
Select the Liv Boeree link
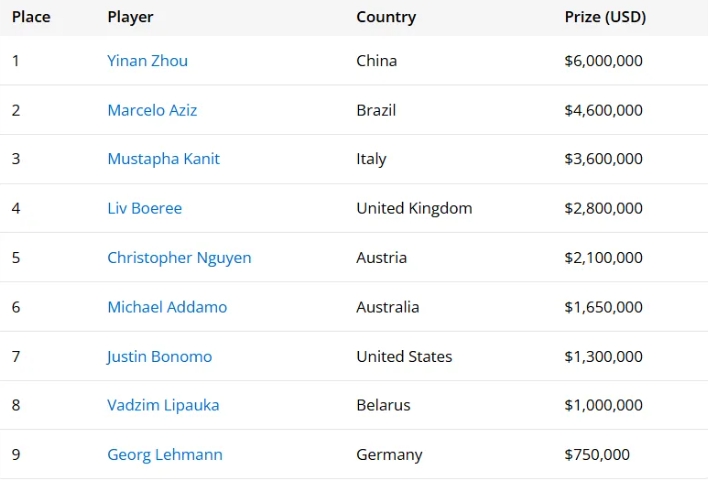144,209
